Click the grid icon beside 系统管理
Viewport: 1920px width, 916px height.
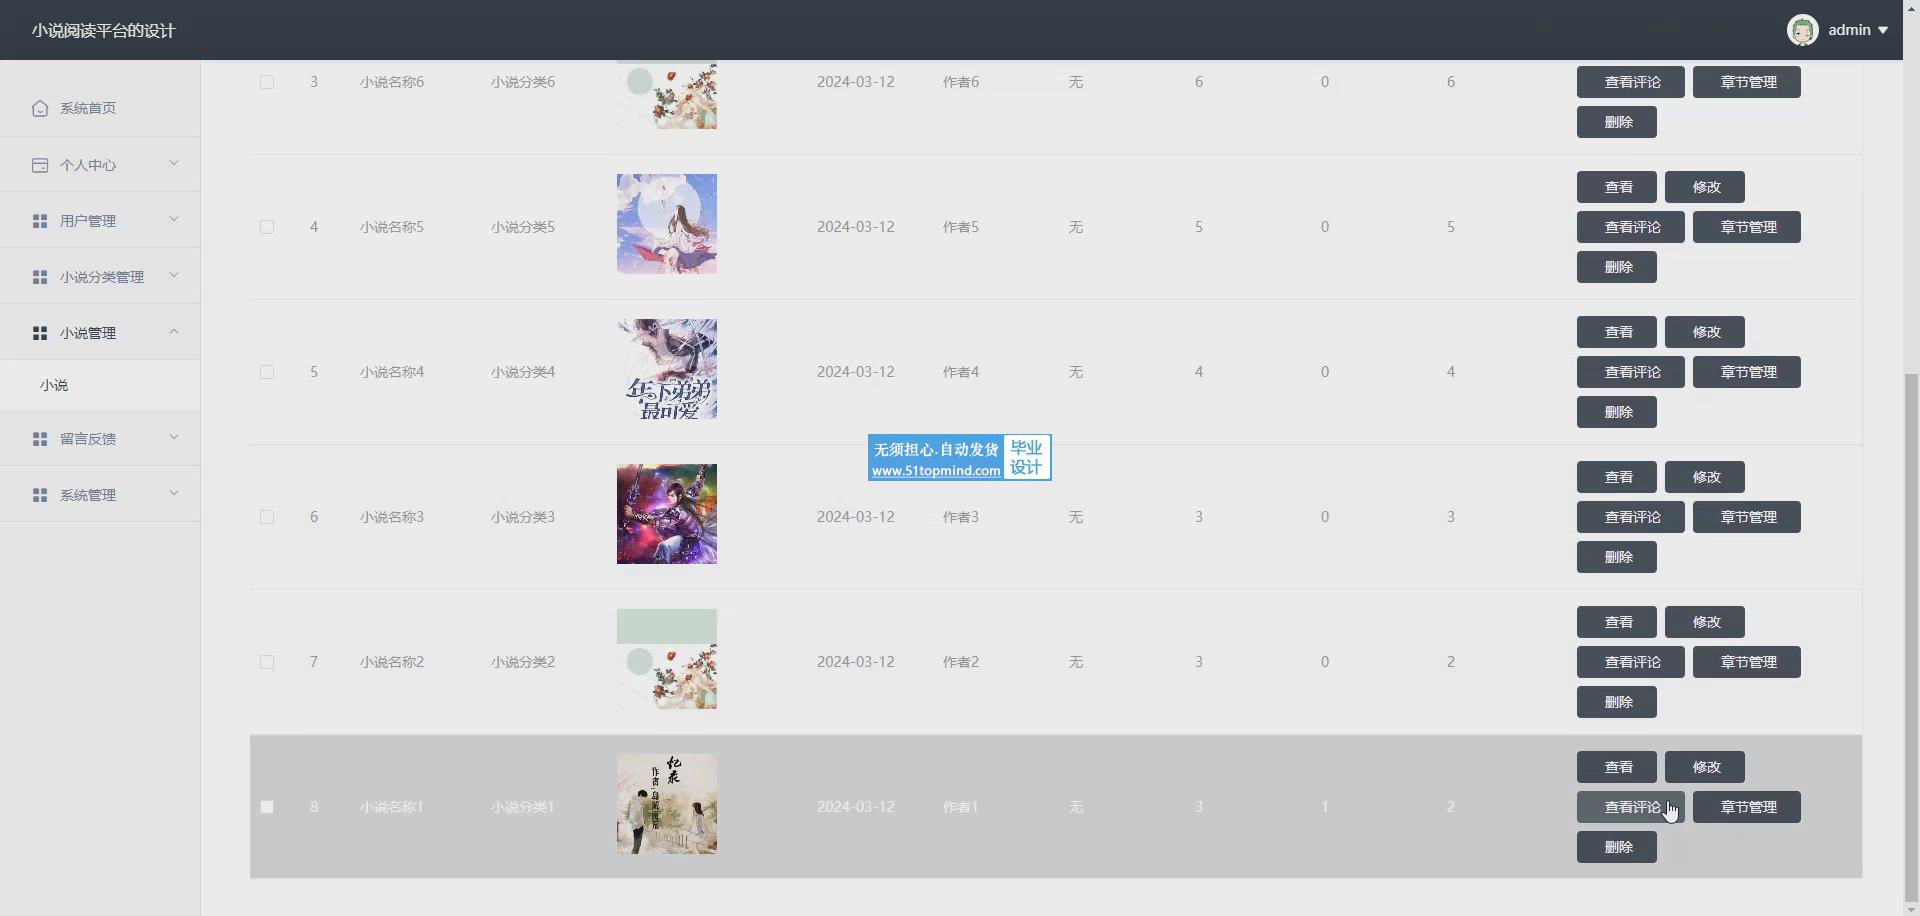[x=40, y=495]
